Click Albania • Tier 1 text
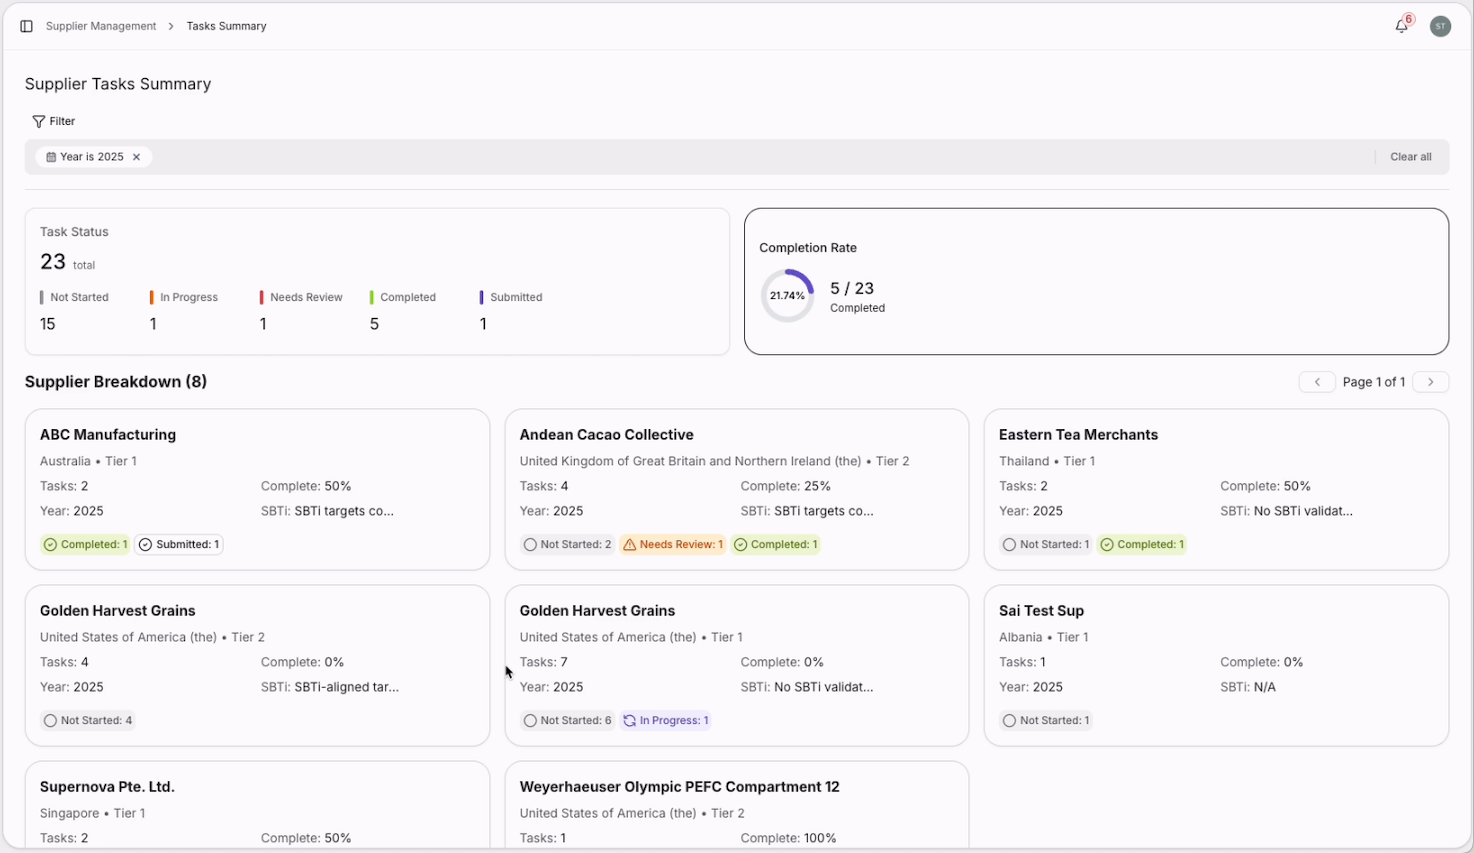This screenshot has width=1474, height=853. (x=1044, y=637)
